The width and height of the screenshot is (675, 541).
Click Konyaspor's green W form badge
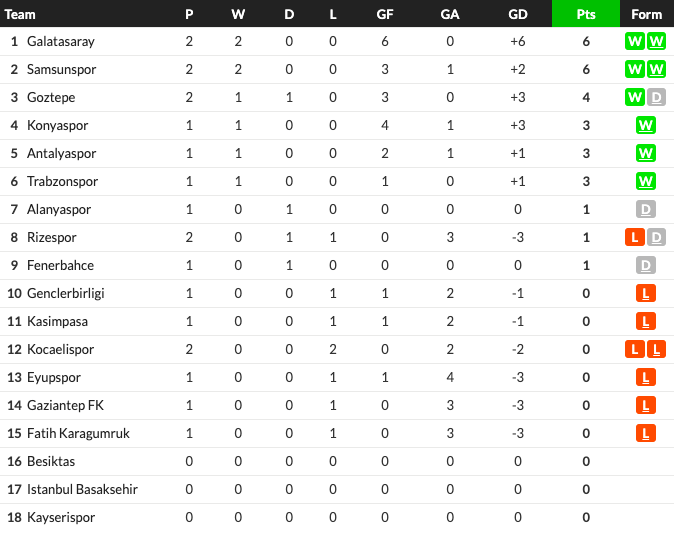pos(646,125)
